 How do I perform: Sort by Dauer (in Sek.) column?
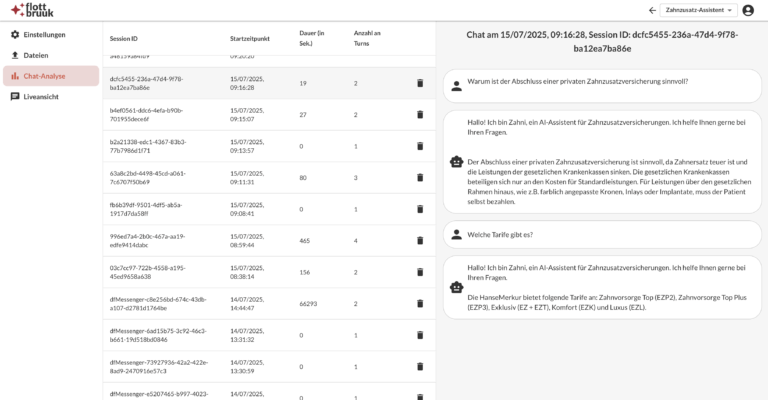click(312, 38)
